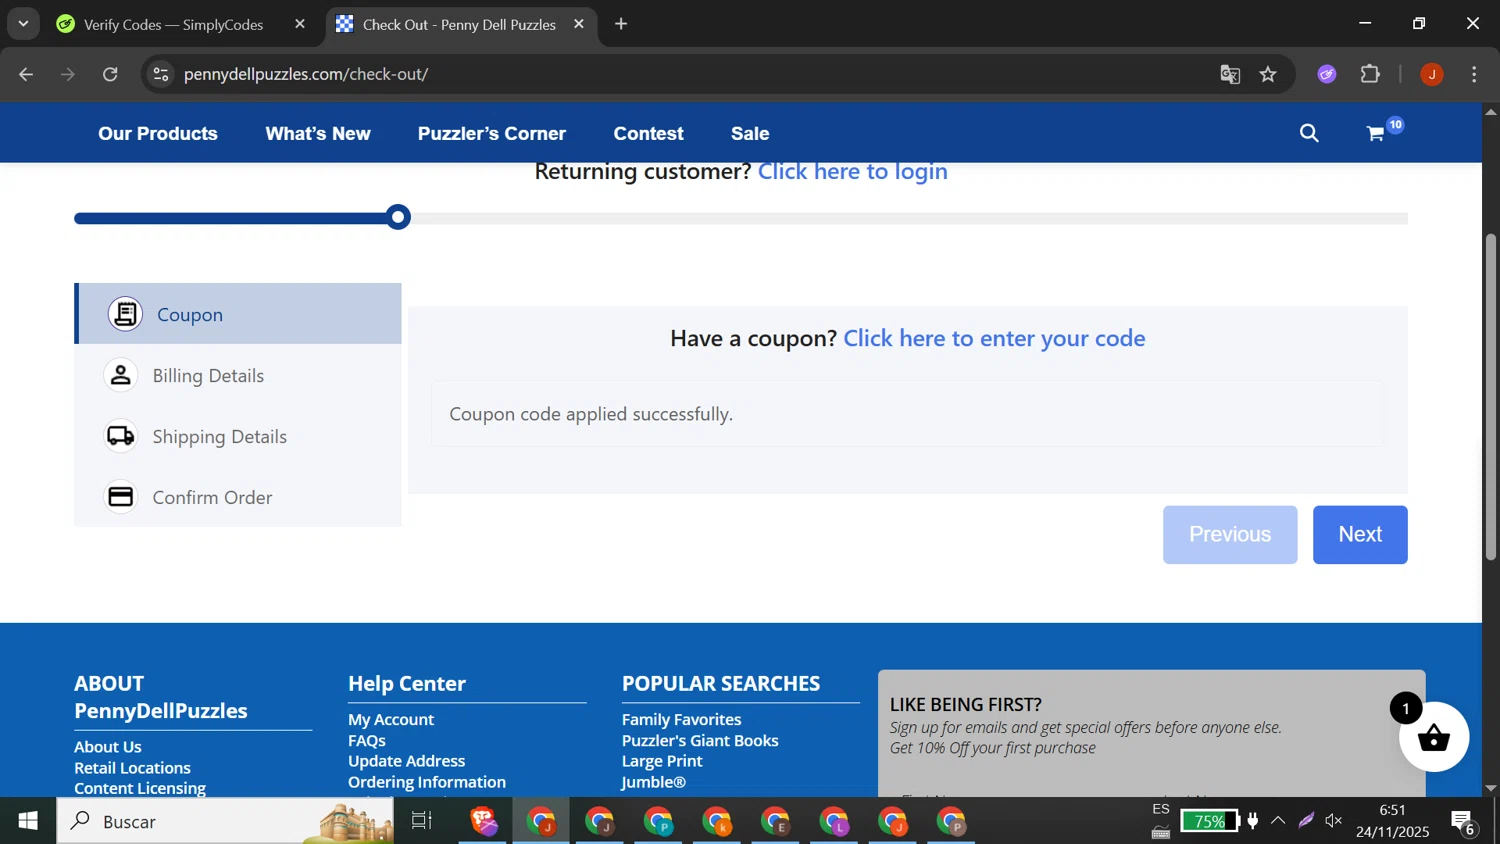The image size is (1500, 844).
Task: Close the Check Out Penny Dell Puzzles tab
Action: (x=579, y=24)
